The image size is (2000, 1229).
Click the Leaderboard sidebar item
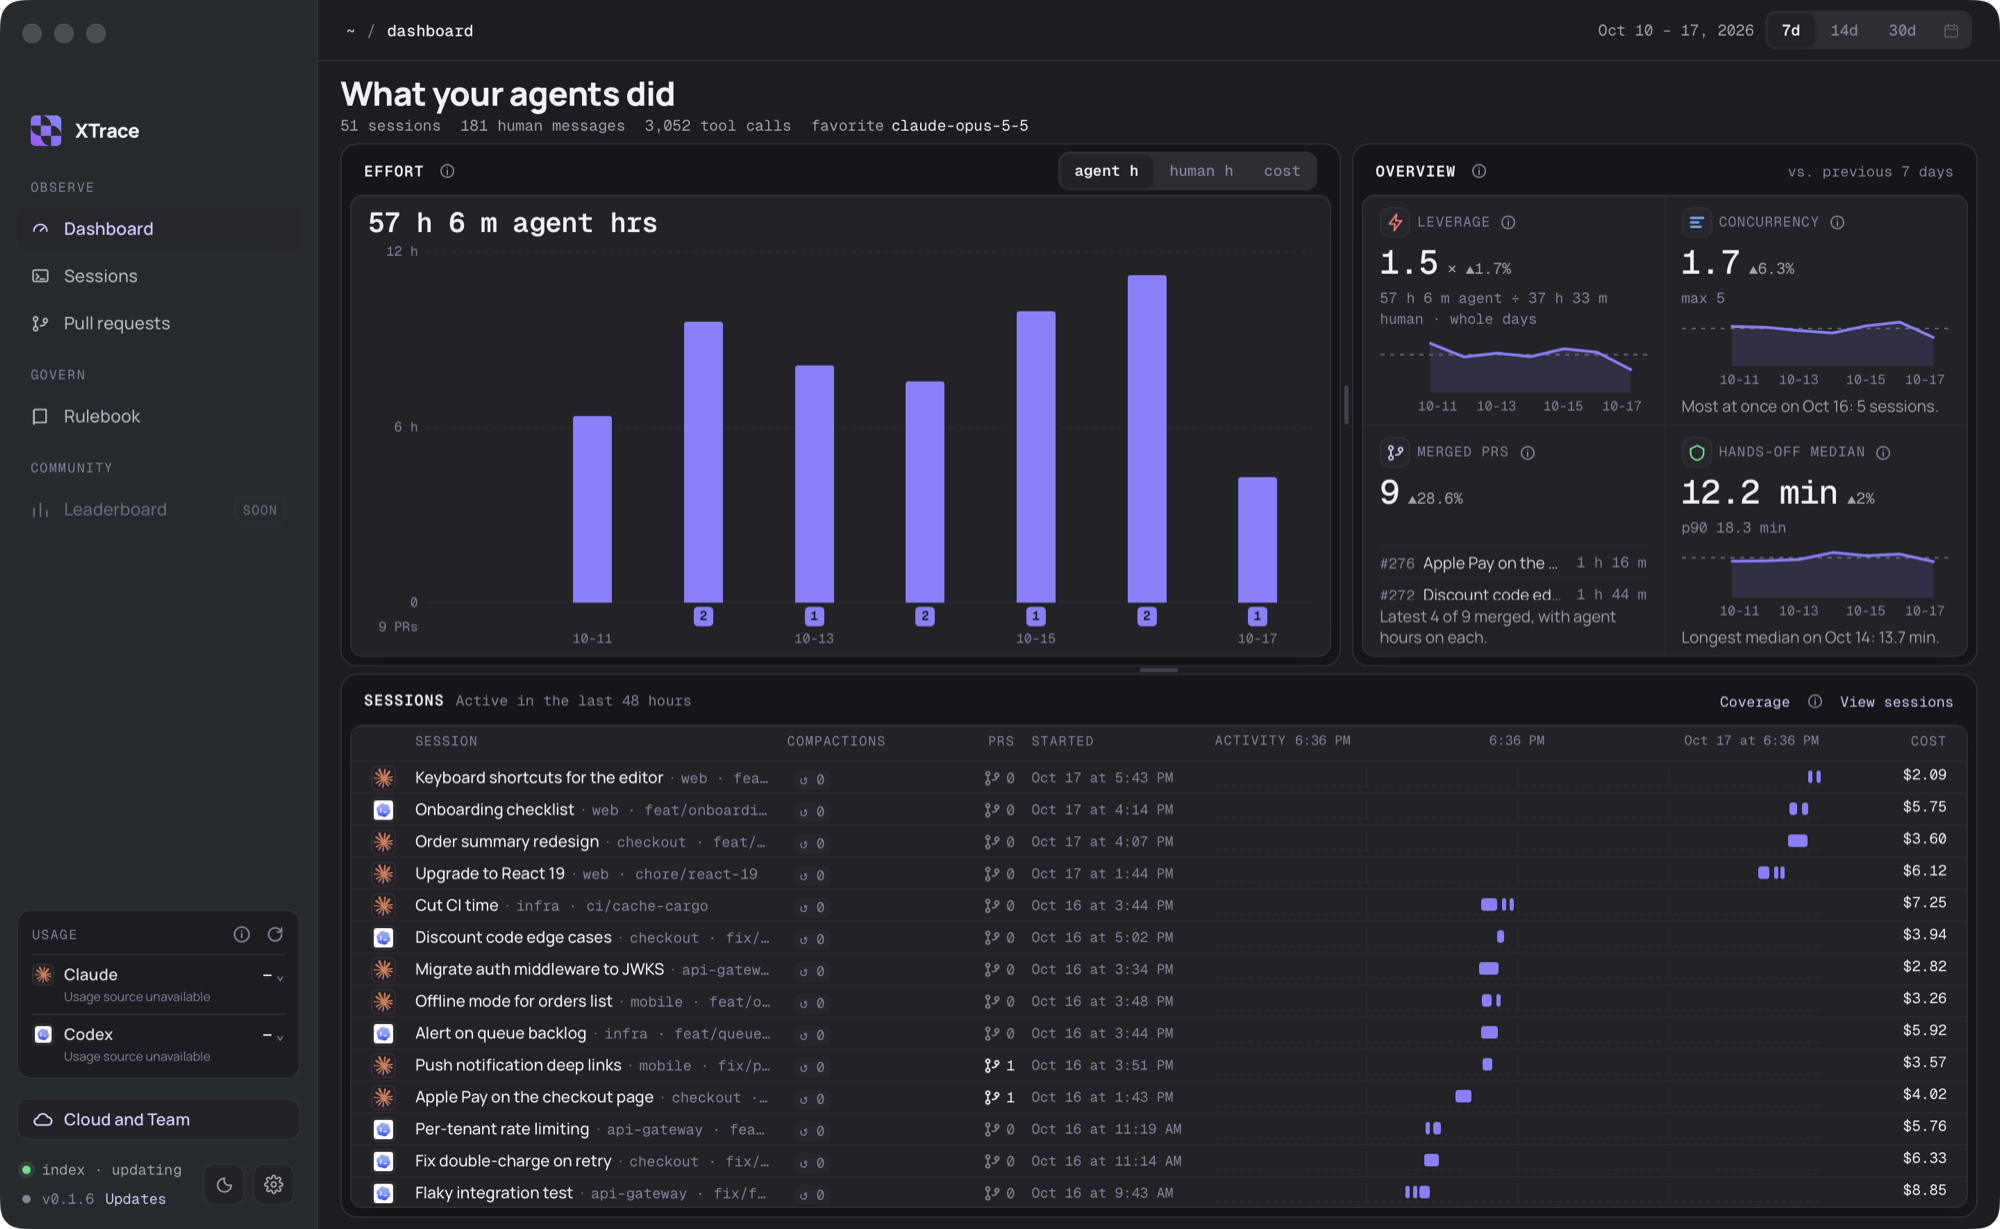[x=159, y=510]
